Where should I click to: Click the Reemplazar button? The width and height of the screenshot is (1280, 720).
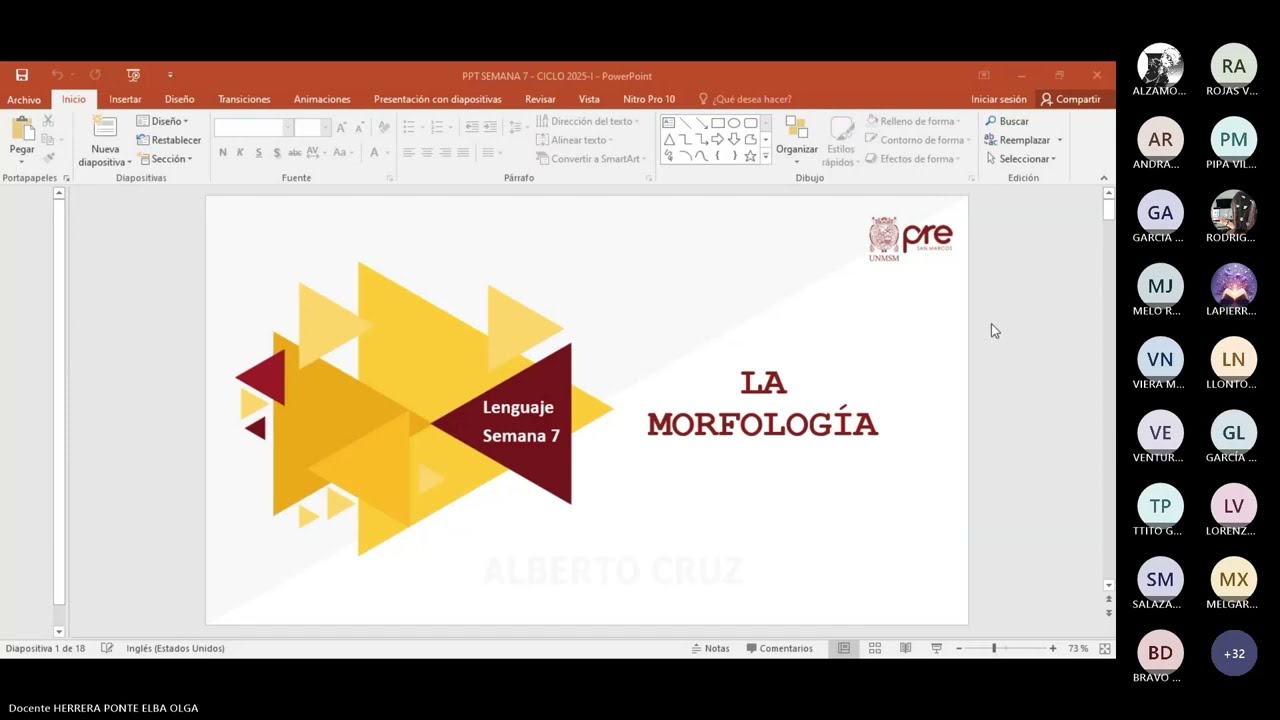1023,140
